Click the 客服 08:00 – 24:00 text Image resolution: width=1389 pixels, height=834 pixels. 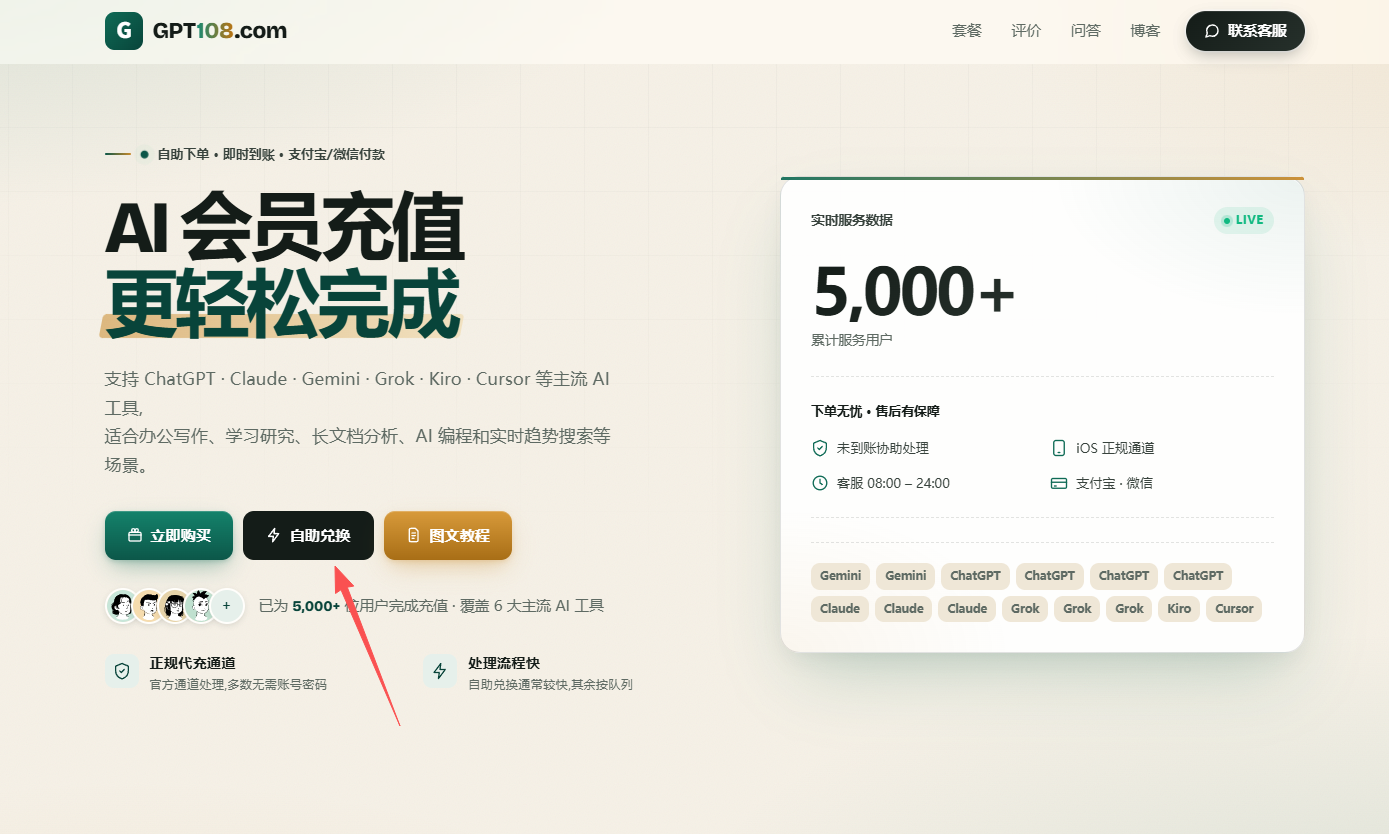coord(893,483)
